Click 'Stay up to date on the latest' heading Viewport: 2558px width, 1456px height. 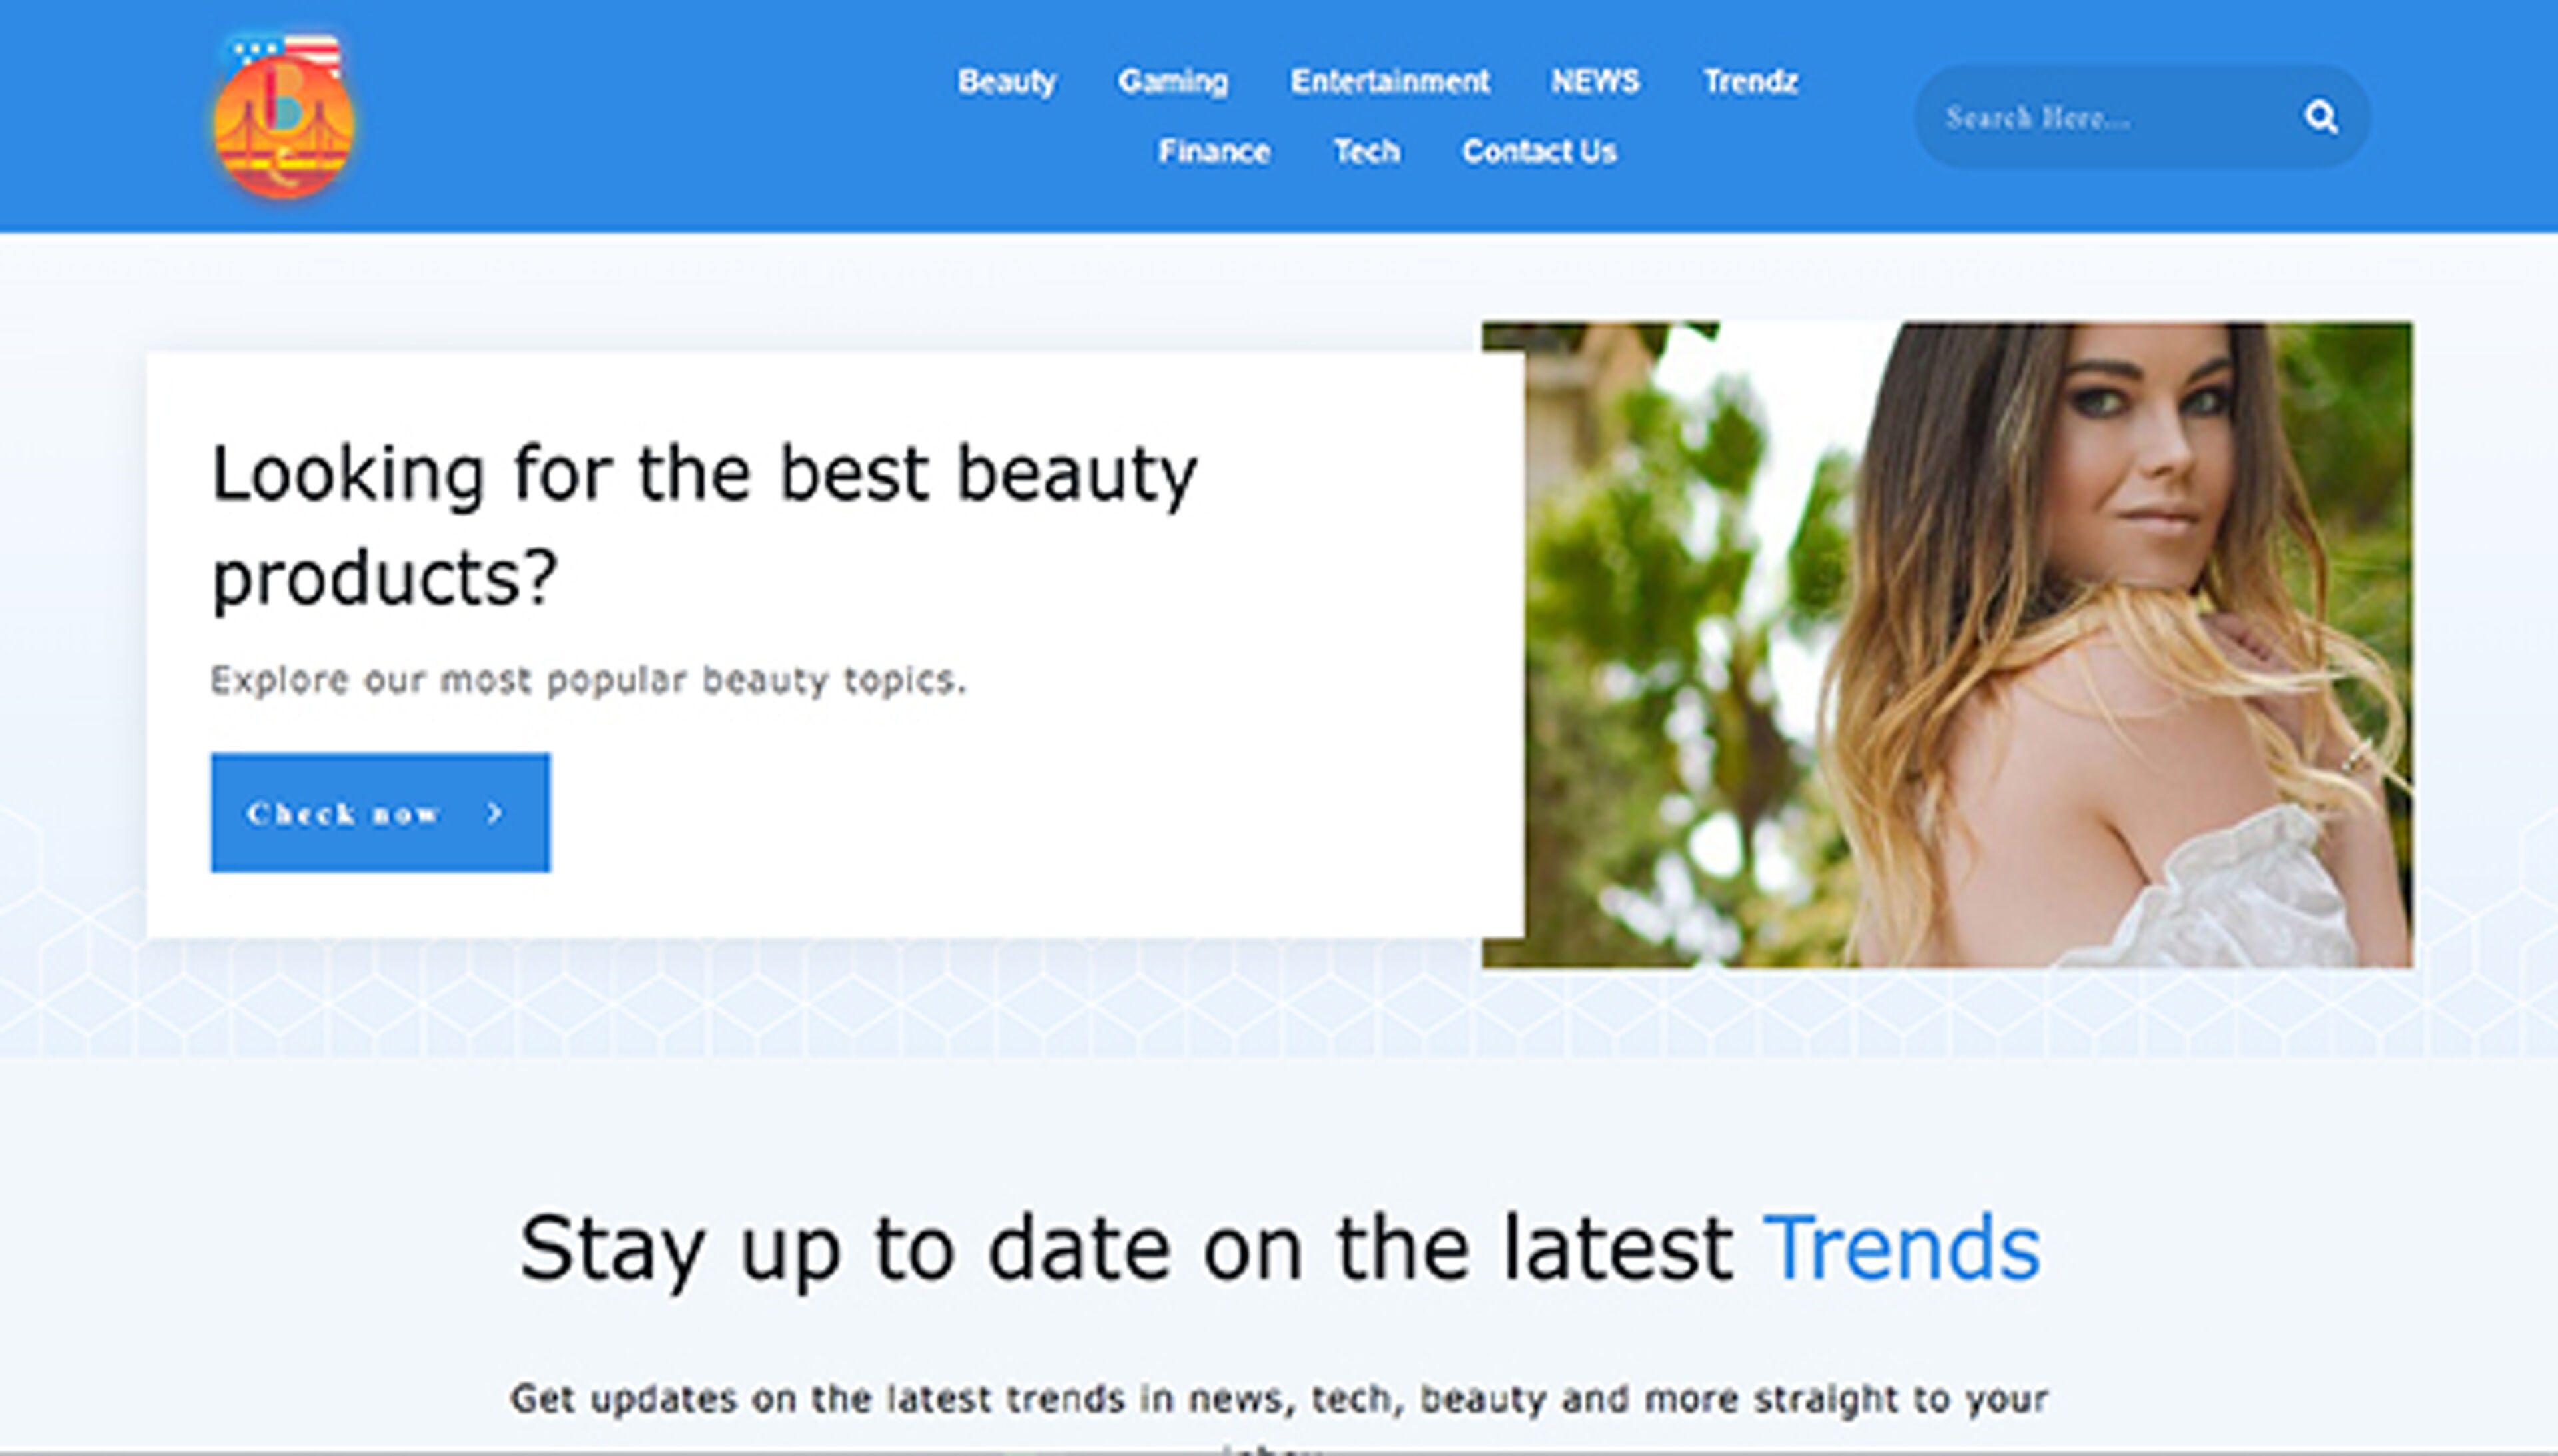[1125, 1248]
